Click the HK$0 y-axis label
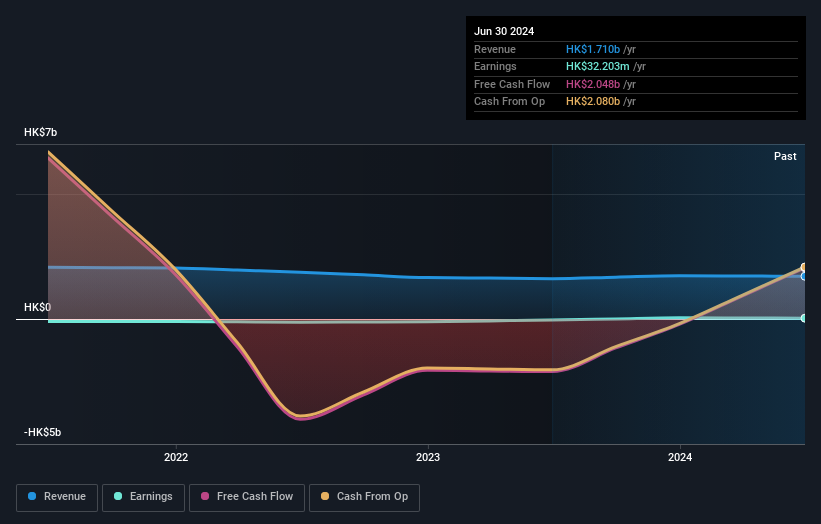Screen dimensions: 821x524 pyautogui.click(x=37, y=307)
